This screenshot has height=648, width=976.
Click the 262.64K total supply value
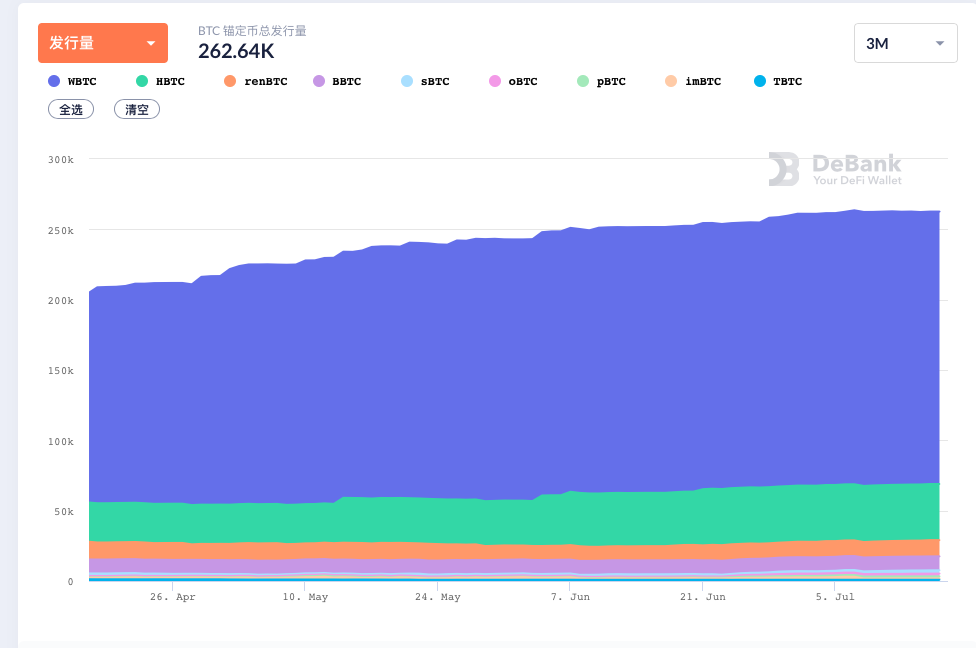click(x=236, y=51)
